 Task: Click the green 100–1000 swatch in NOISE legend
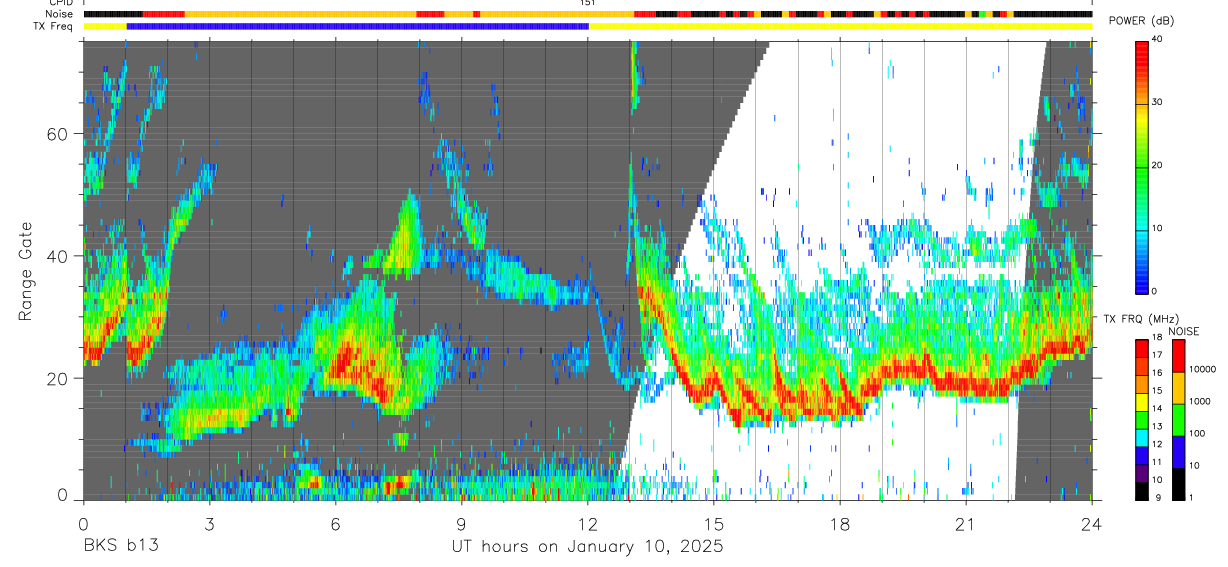1178,419
